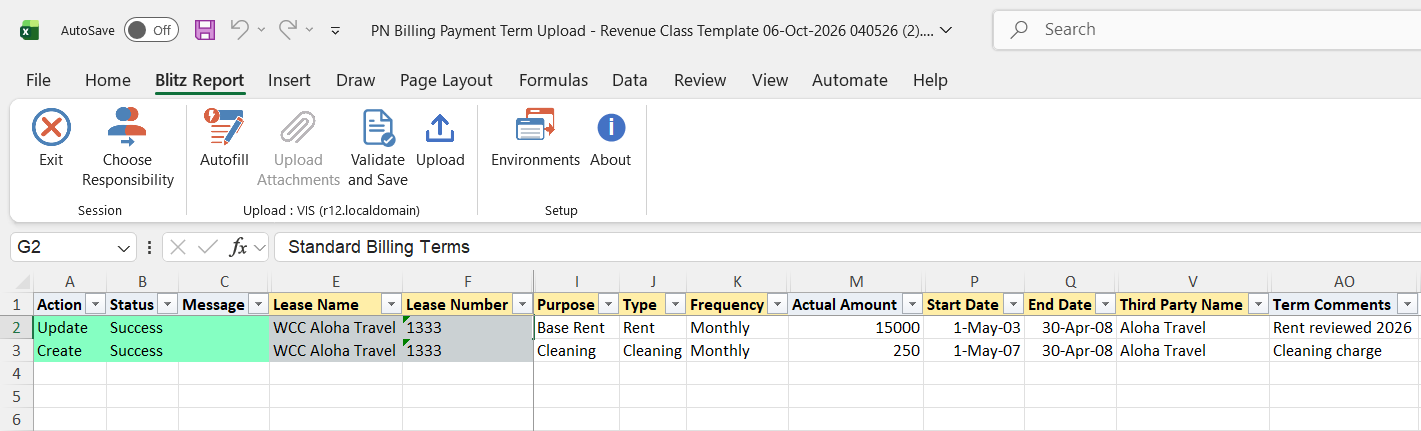Select the 'Rent reviewed 2026' comment cell
Screen dimensions: 1421x431
pyautogui.click(x=1345, y=328)
